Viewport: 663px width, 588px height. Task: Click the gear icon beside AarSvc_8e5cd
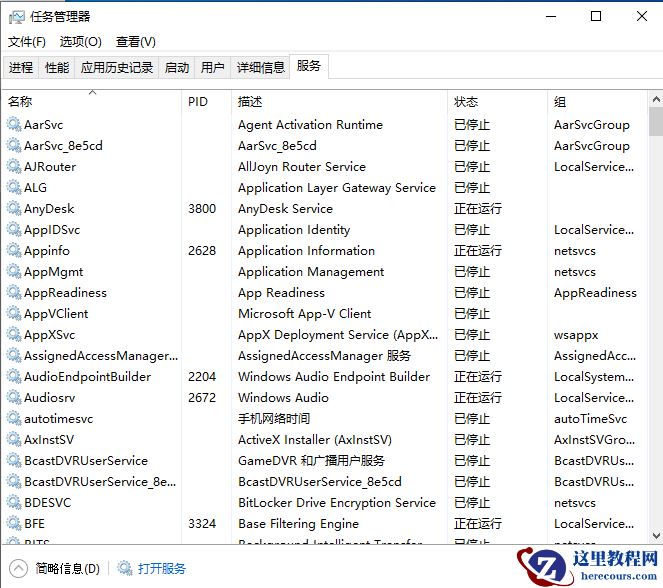pyautogui.click(x=14, y=146)
